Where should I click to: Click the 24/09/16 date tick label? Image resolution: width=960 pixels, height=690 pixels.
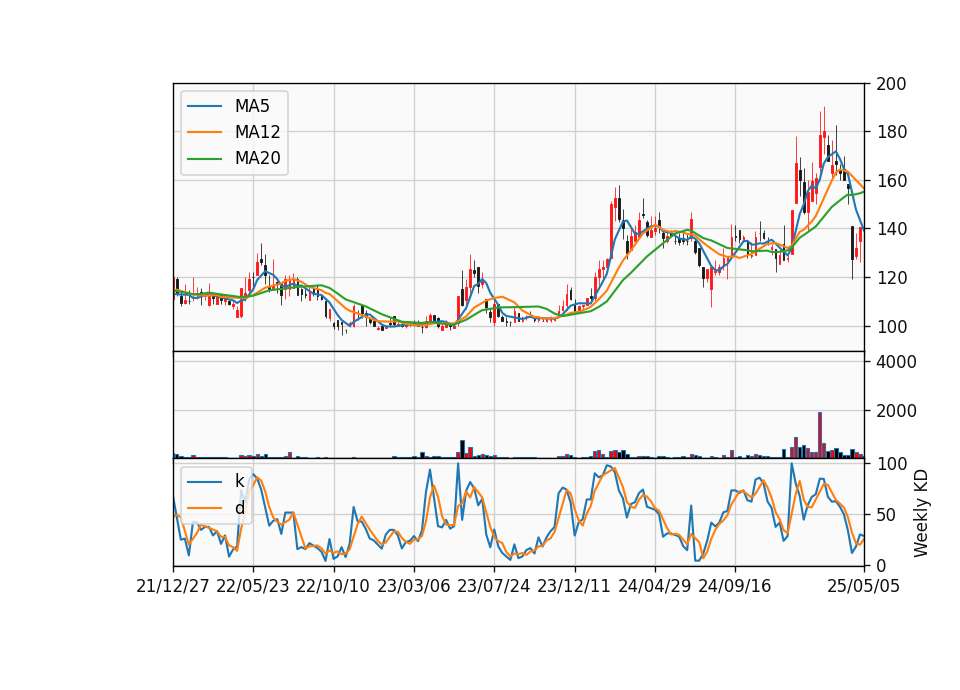click(735, 586)
